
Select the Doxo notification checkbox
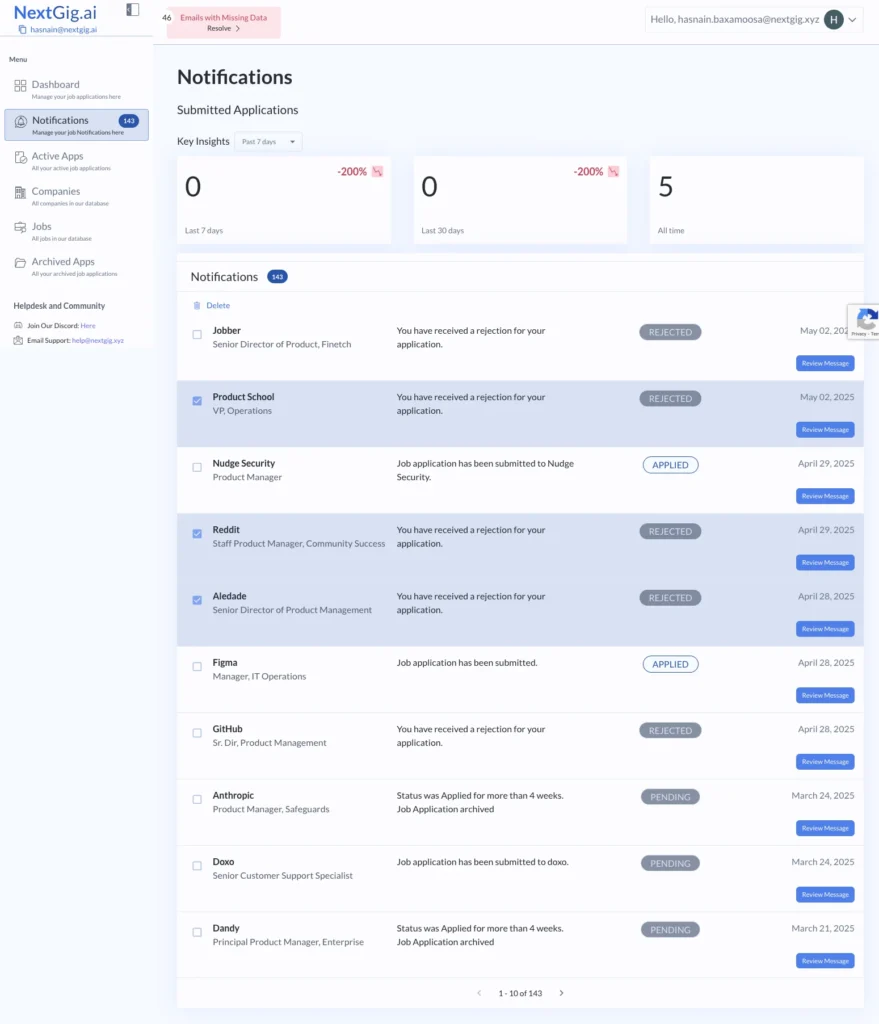197,866
